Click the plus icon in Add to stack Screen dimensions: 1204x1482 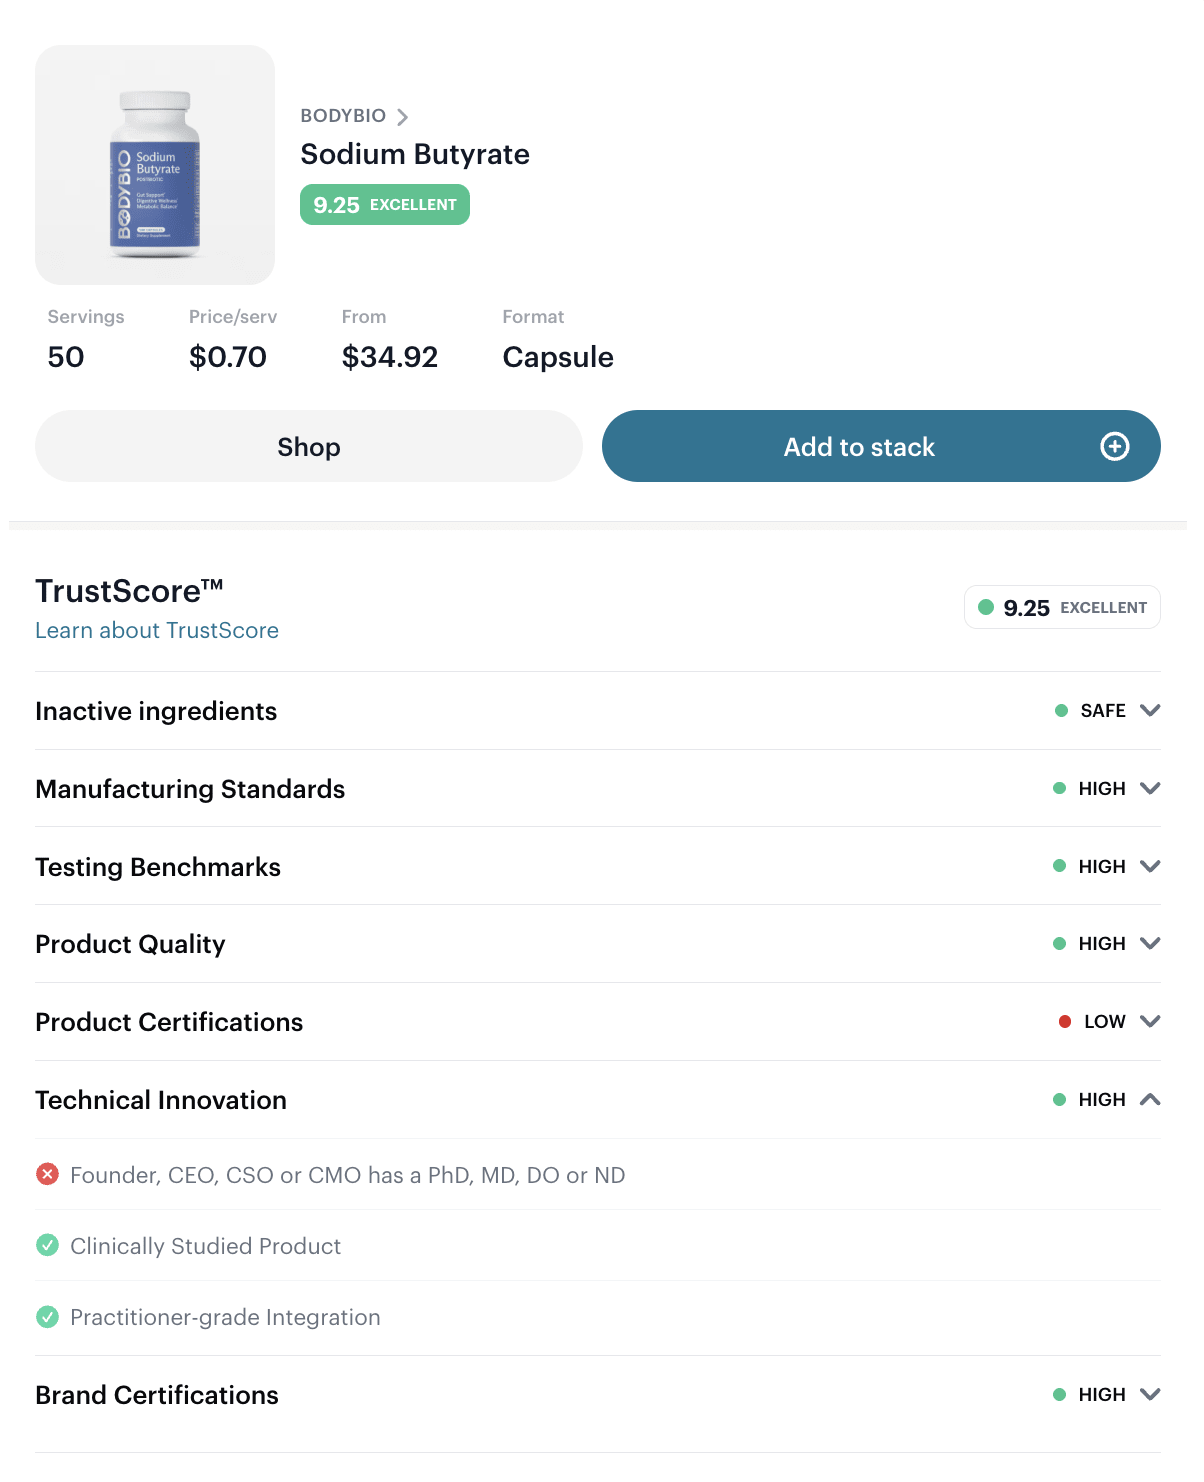pyautogui.click(x=1114, y=446)
